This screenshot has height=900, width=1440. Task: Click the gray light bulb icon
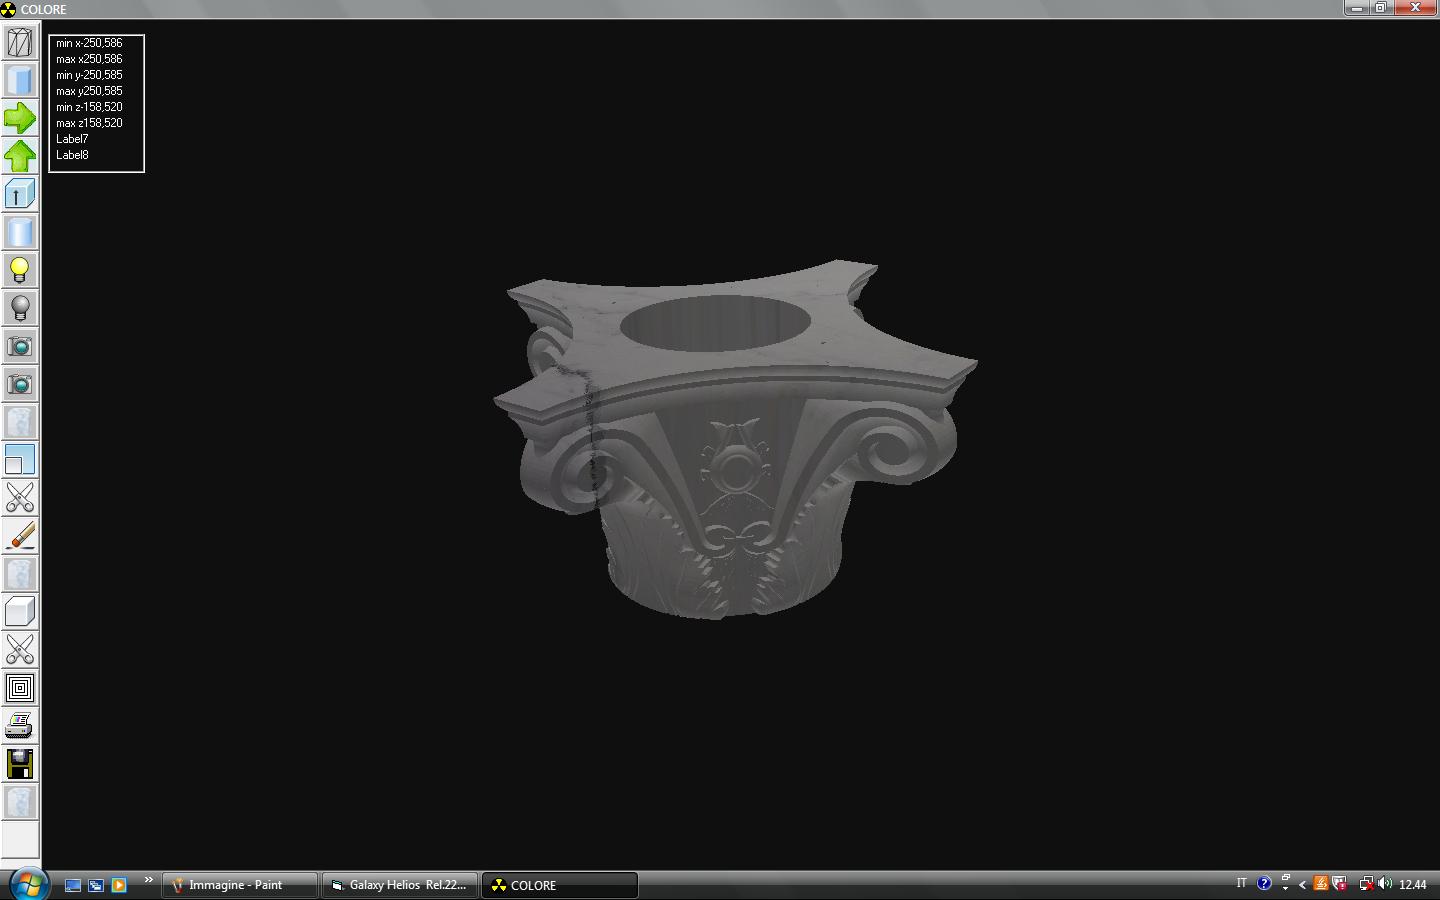point(20,308)
